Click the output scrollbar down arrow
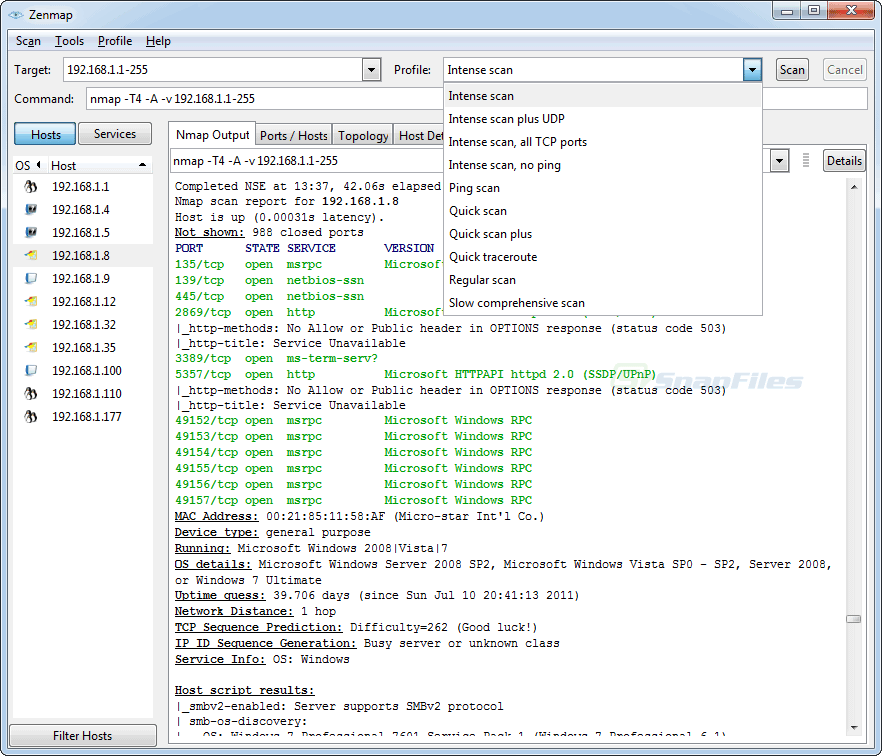 pyautogui.click(x=854, y=728)
